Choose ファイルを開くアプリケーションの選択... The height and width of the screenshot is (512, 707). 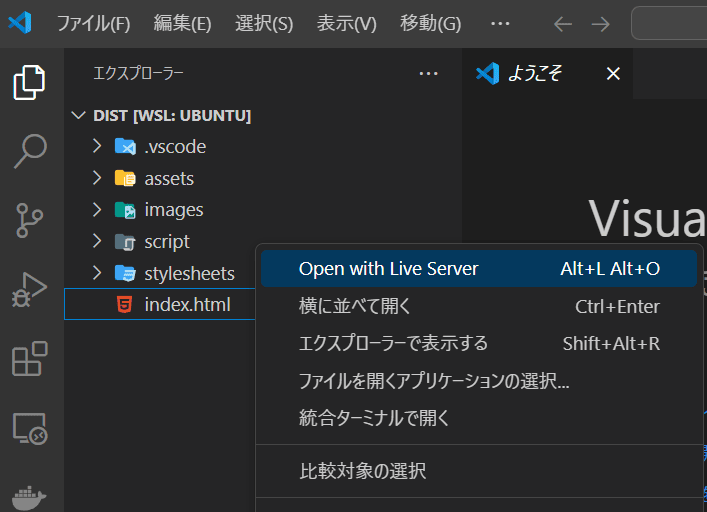tap(479, 381)
